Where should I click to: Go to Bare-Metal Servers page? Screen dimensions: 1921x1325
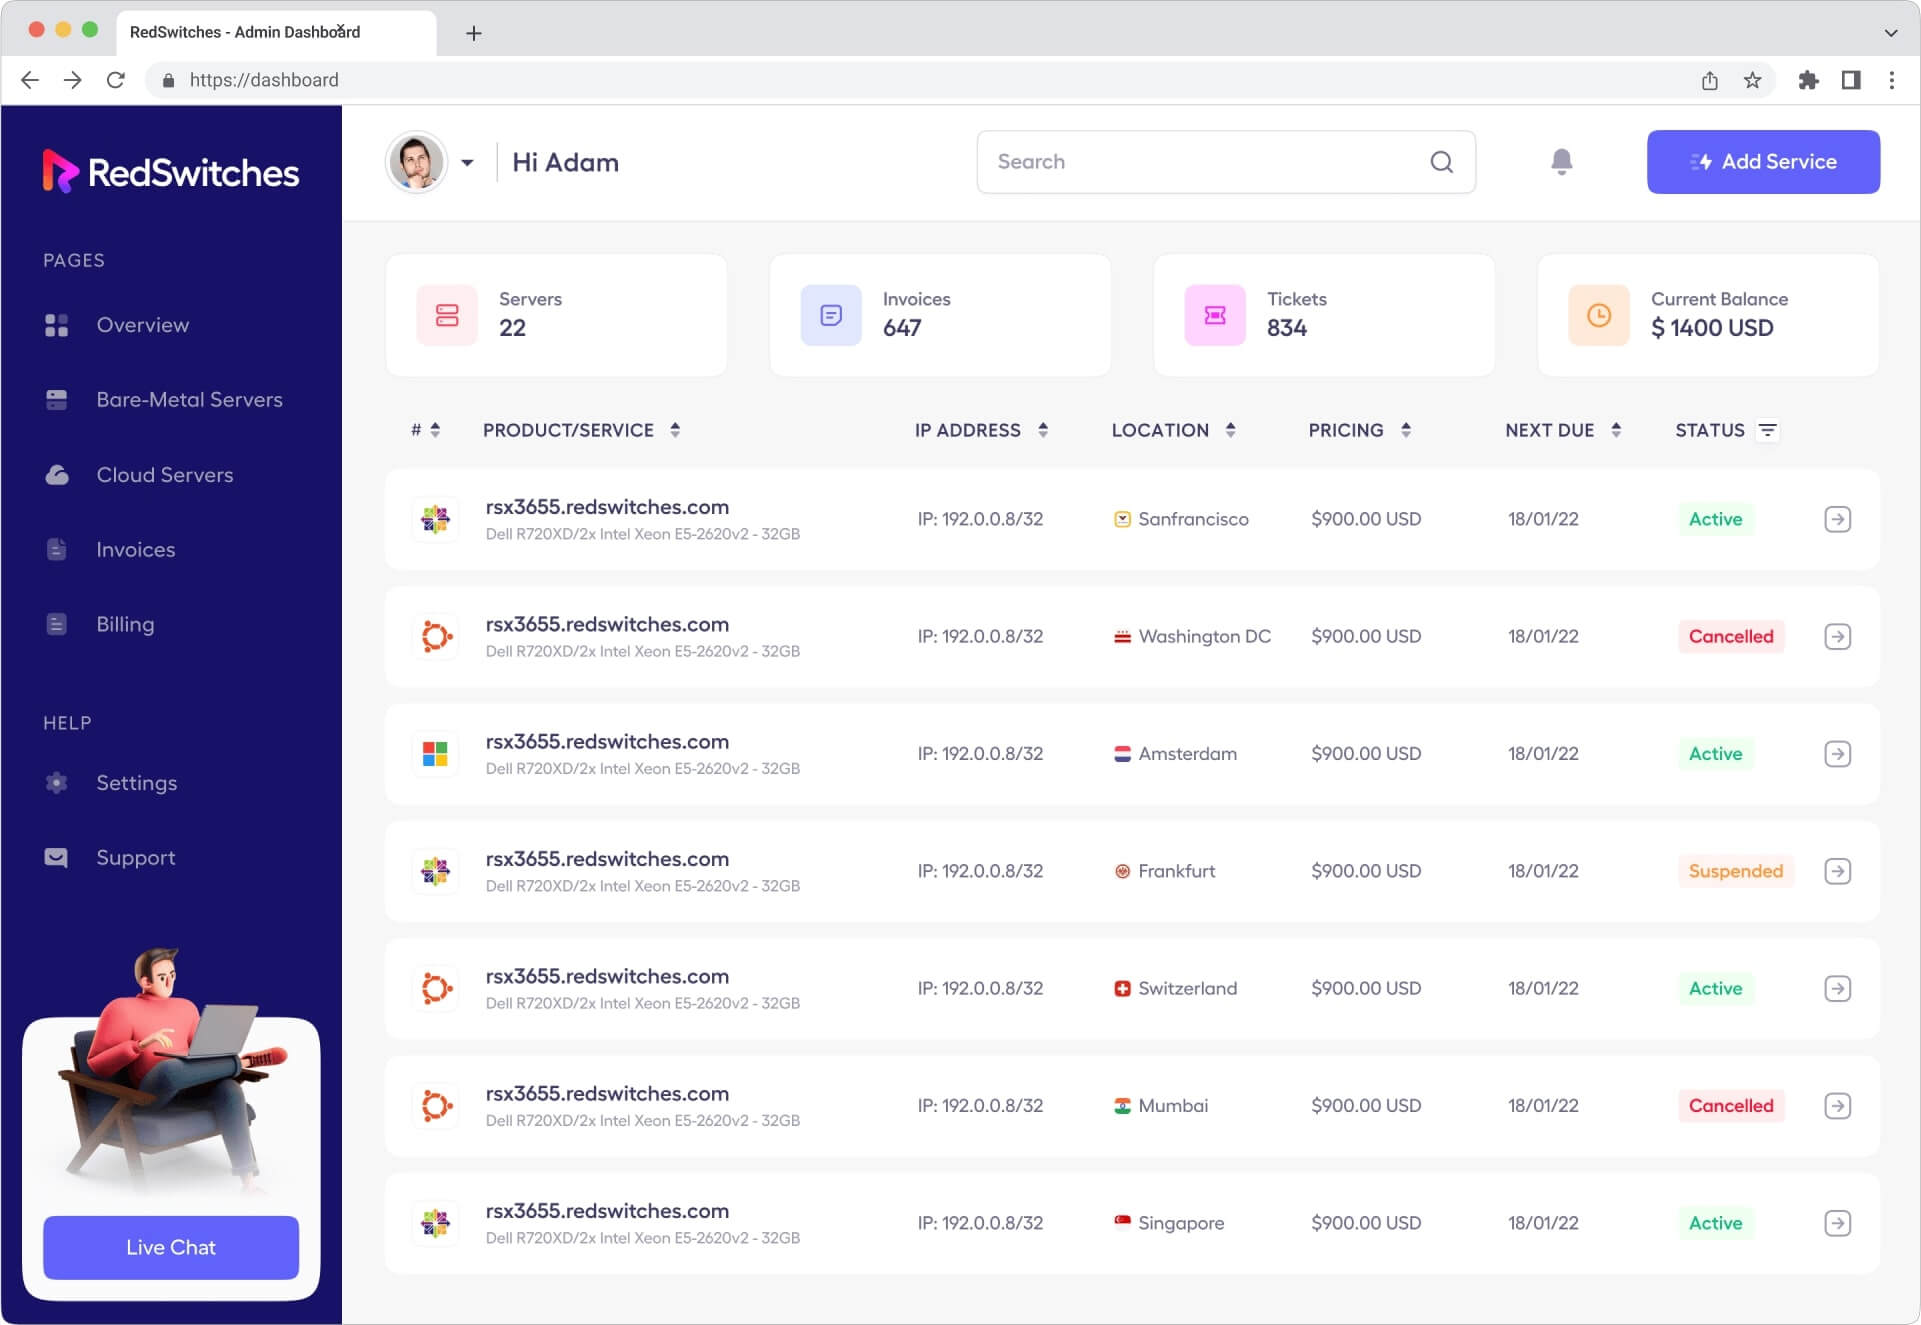[x=163, y=400]
